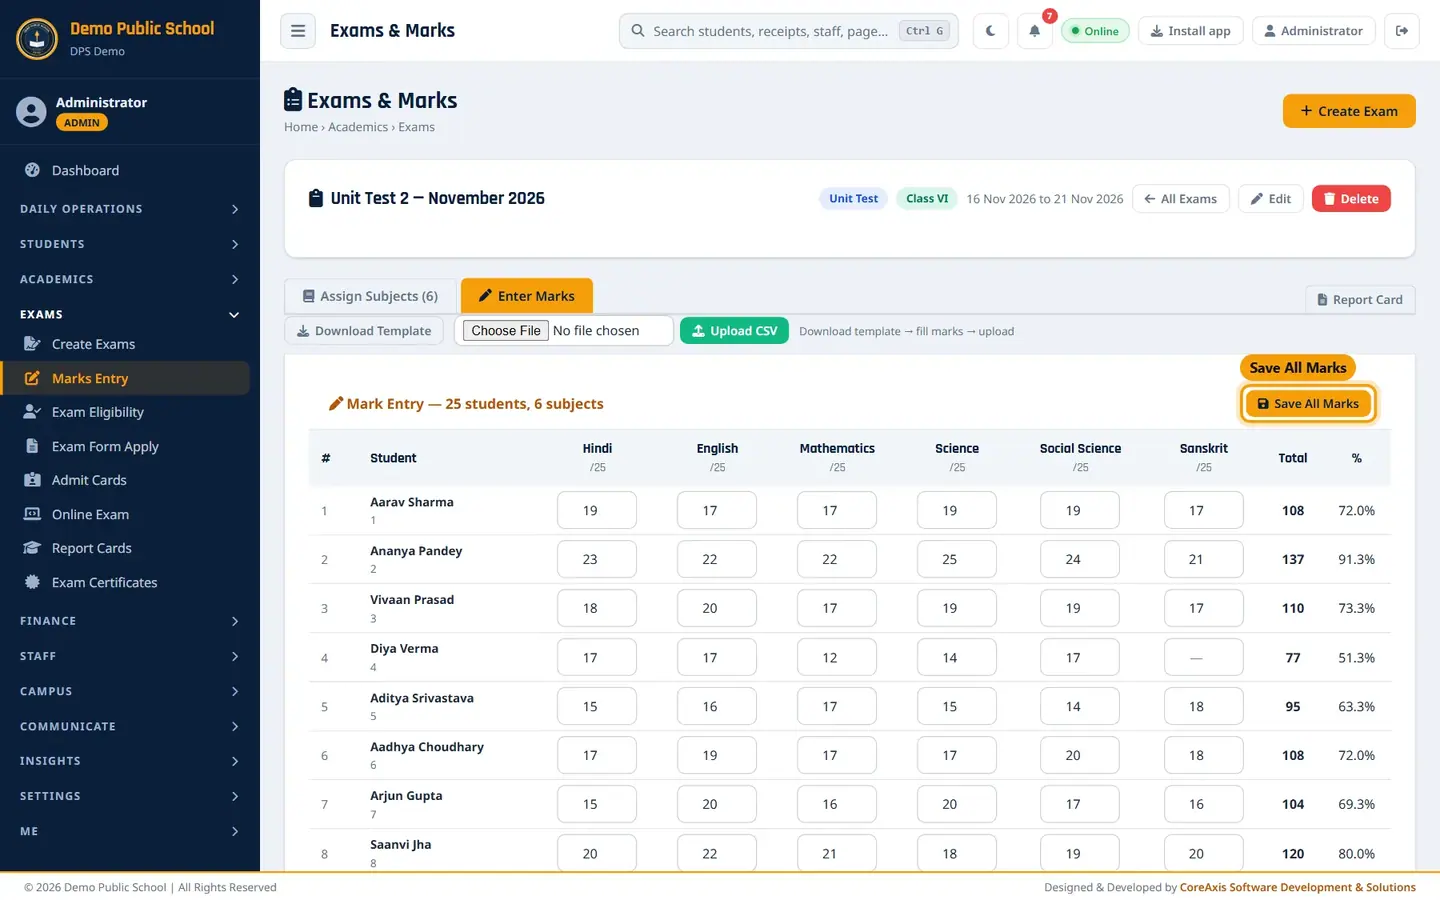Switch to dark mode moon icon
Viewport: 1440px width, 900px height.
[990, 31]
